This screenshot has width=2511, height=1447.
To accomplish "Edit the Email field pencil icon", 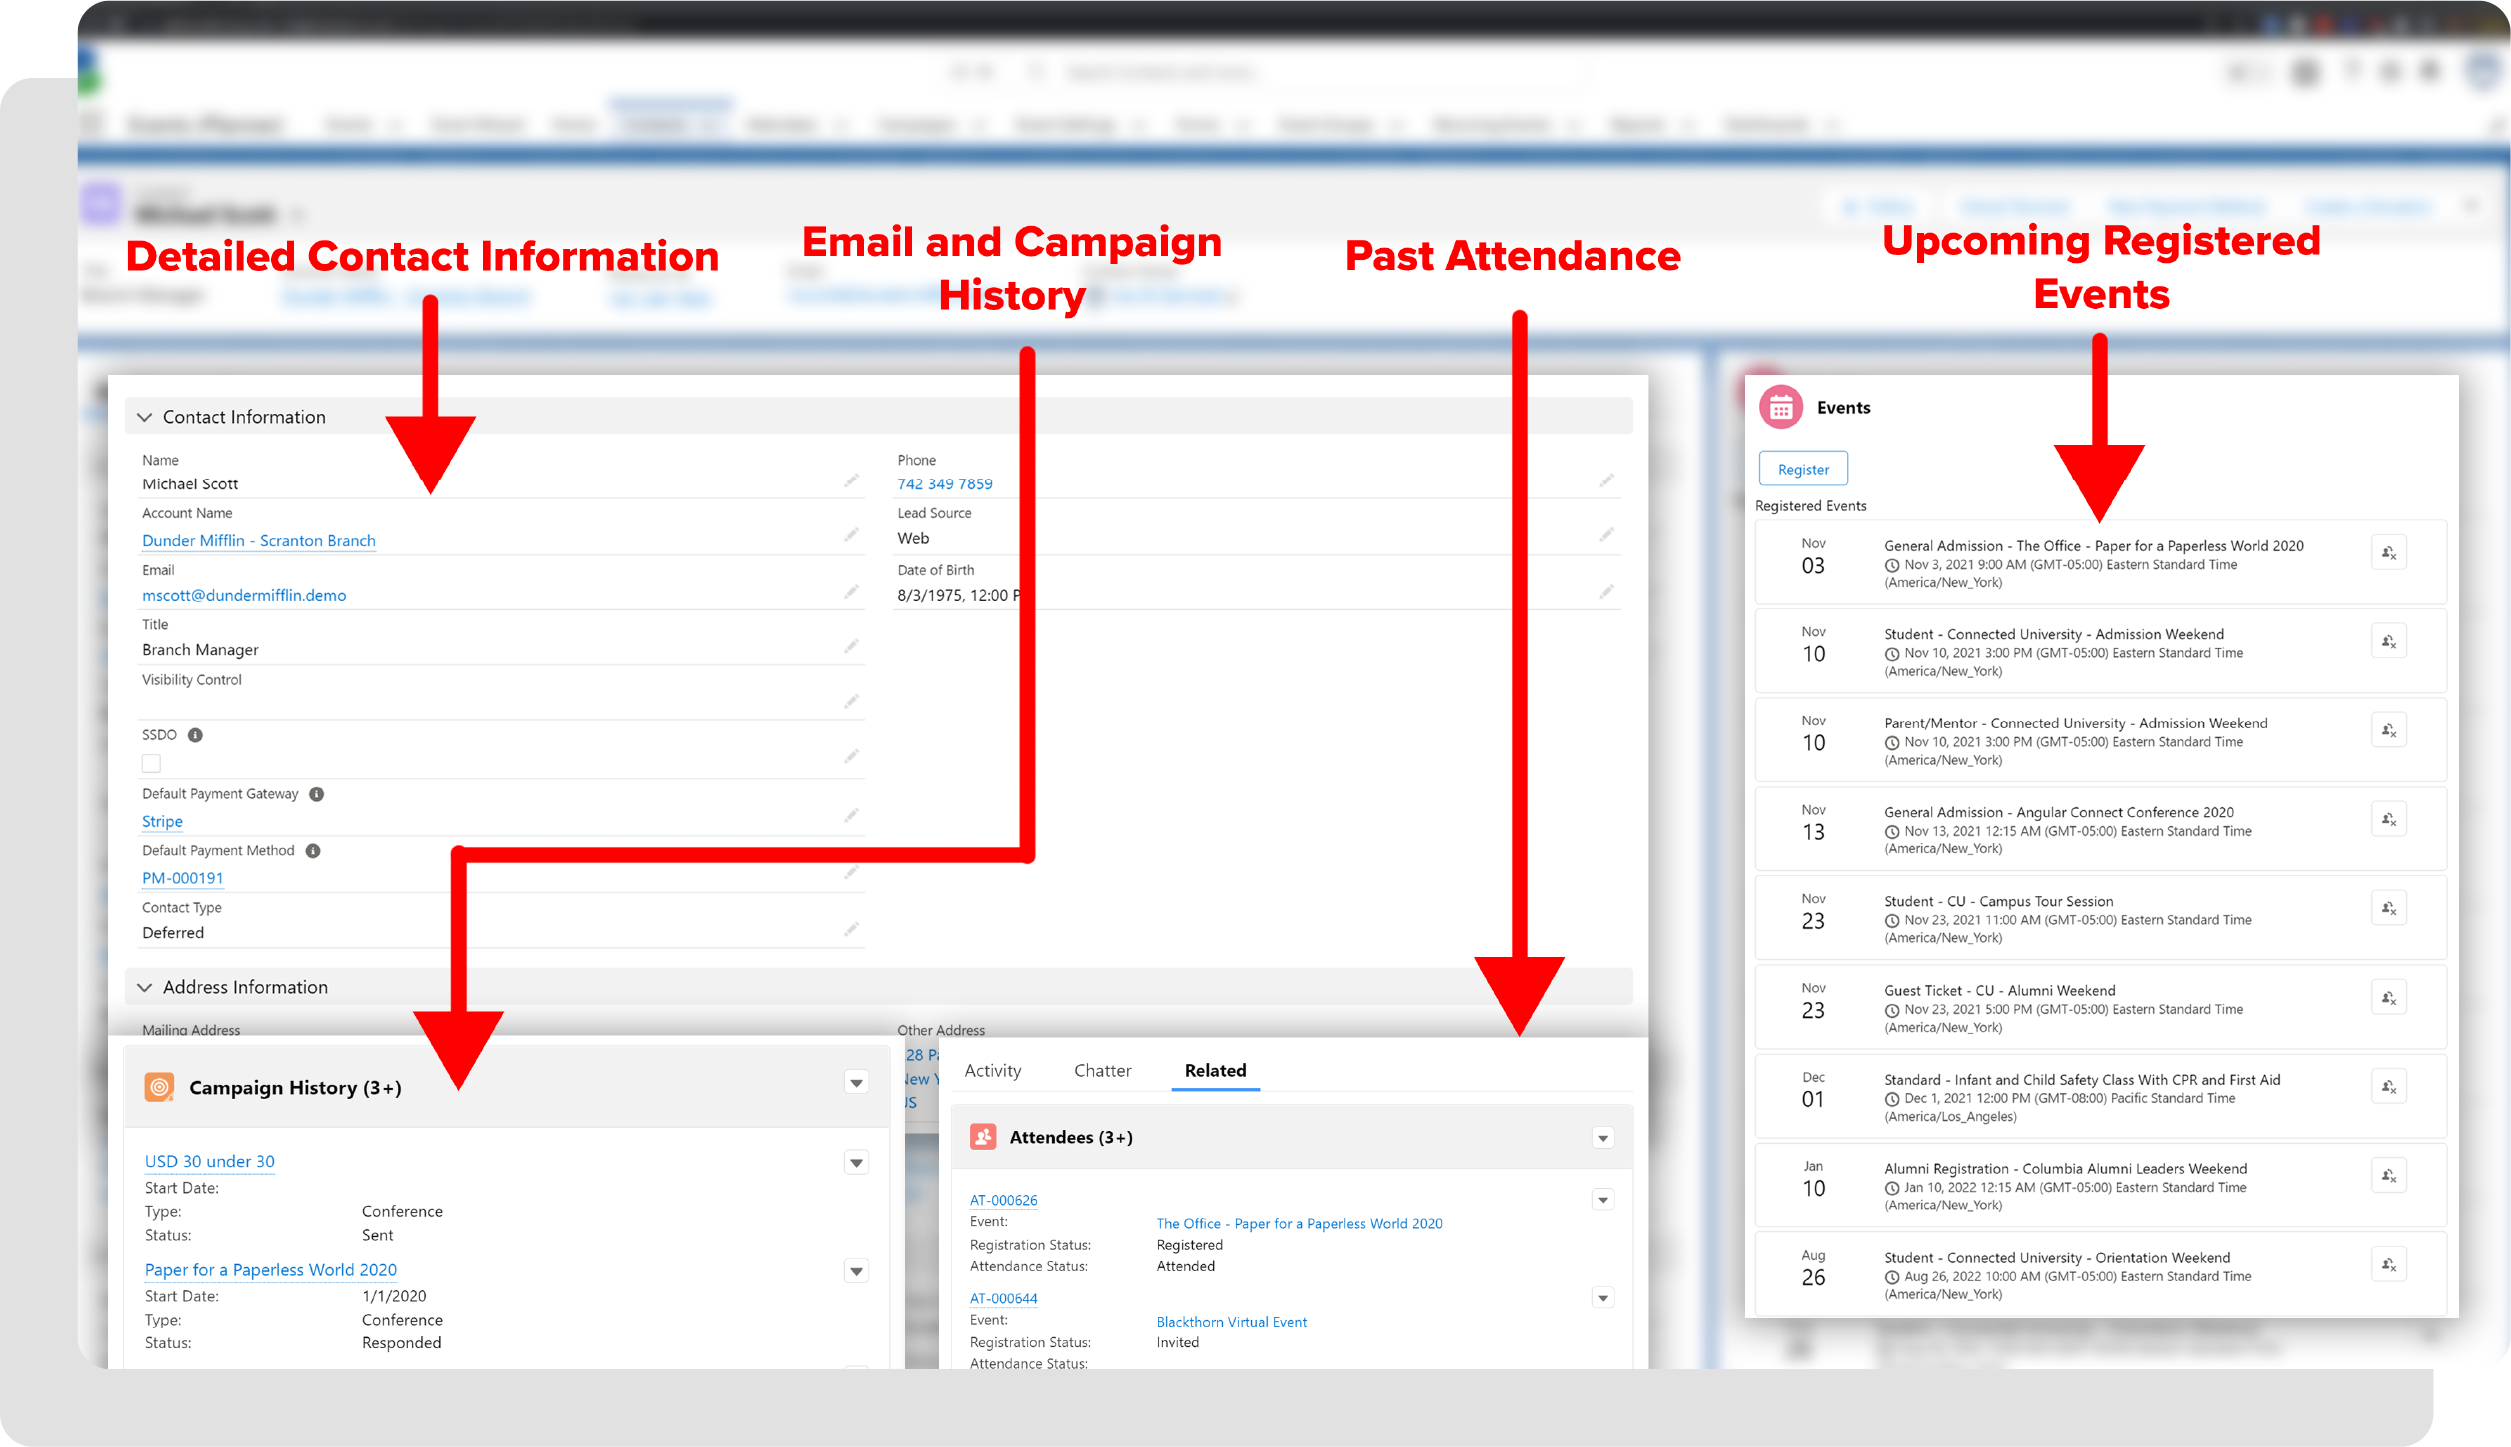I will pos(851,592).
